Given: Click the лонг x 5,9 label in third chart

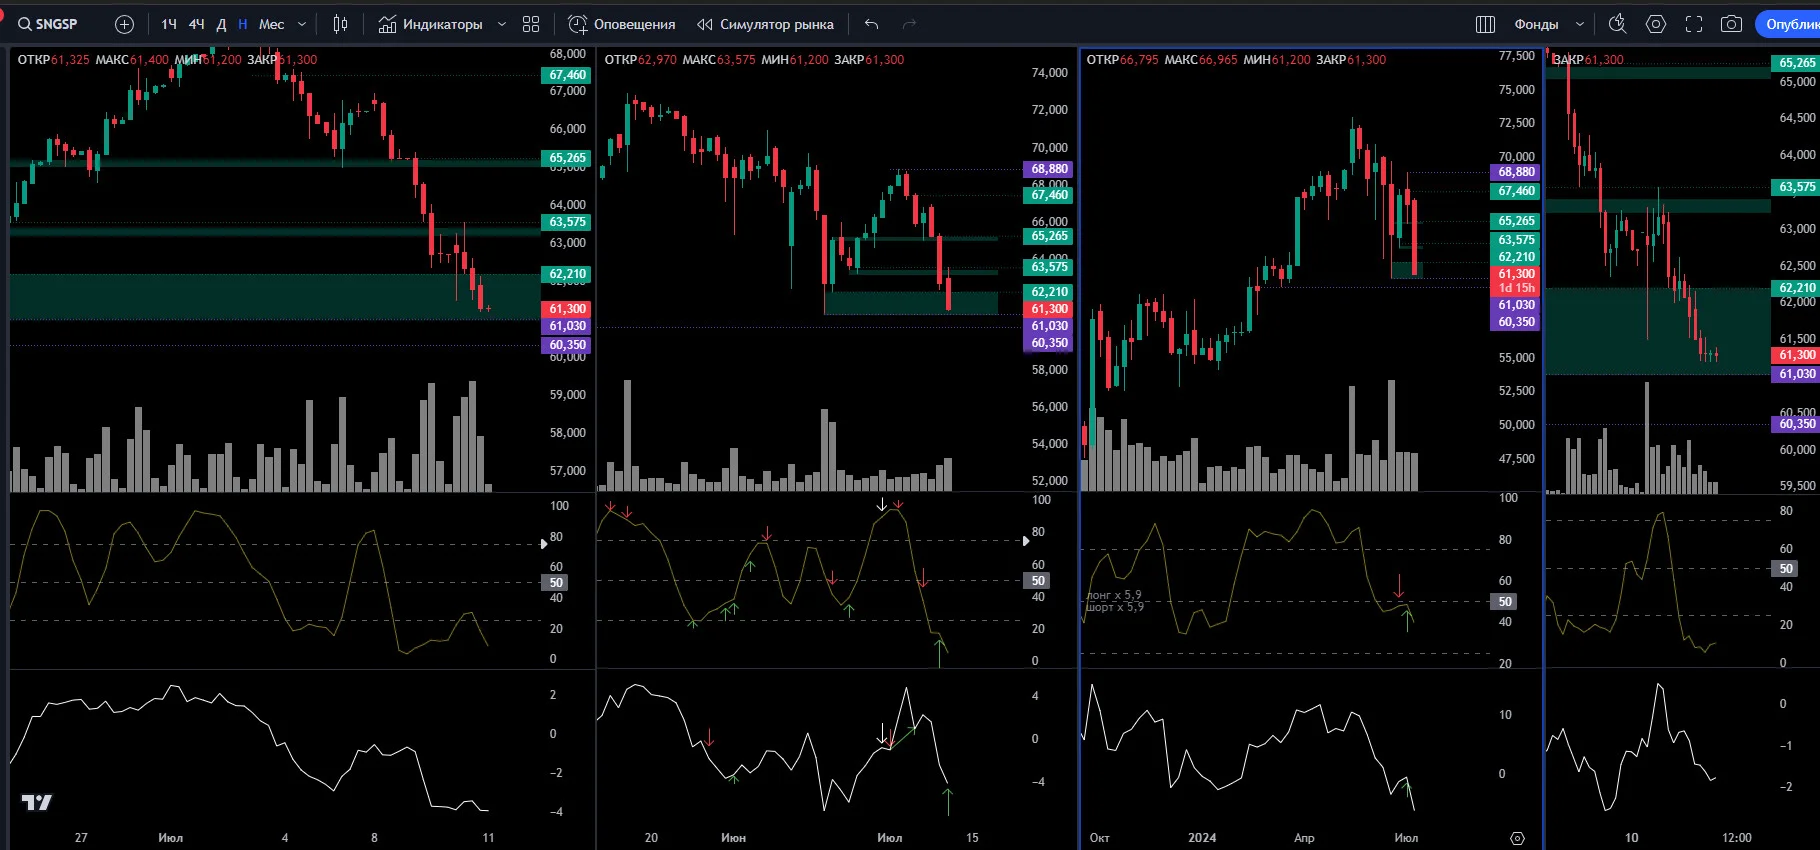Looking at the screenshot, I should point(1113,595).
